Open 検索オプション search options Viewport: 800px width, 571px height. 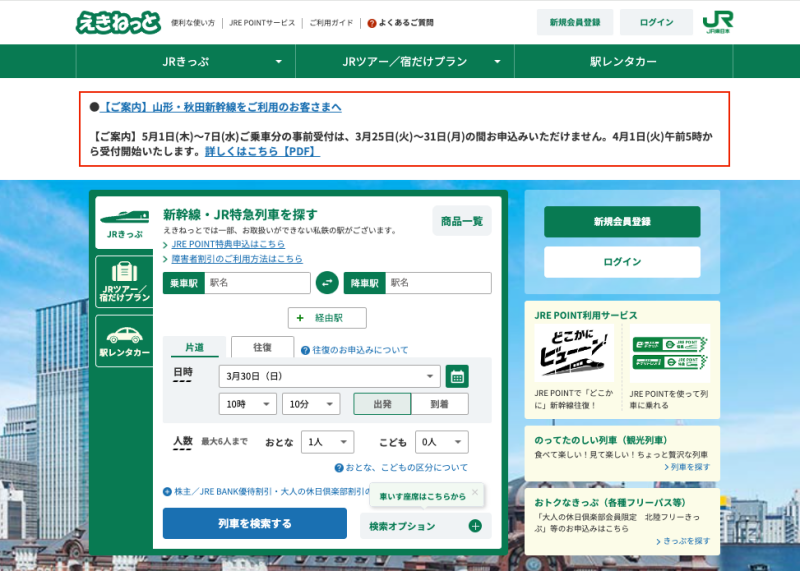click(x=426, y=526)
